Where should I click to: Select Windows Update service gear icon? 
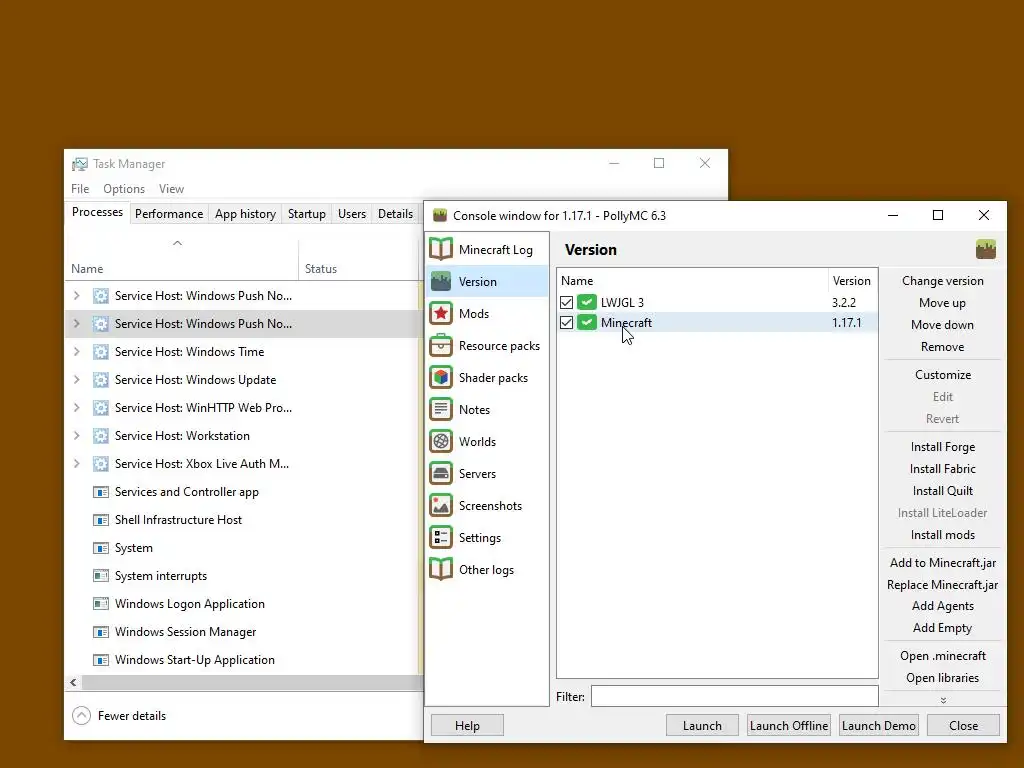click(101, 380)
